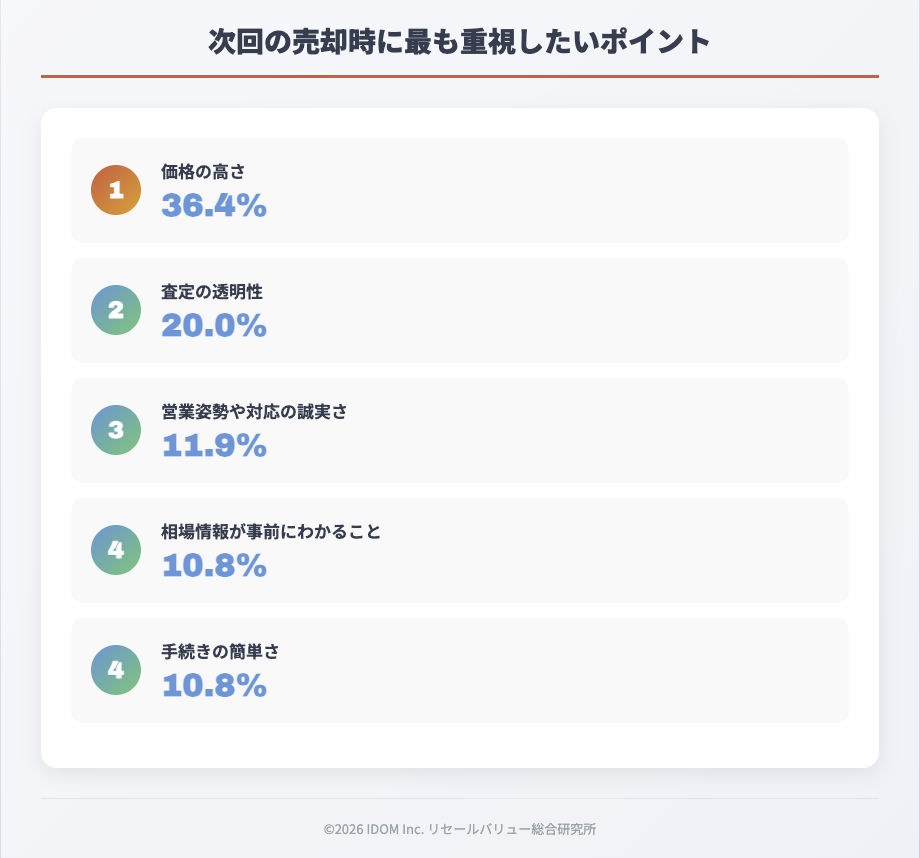Screen dimensions: 920x858
Task: Select the 相場情報が事前にわかること label
Action: (x=271, y=532)
